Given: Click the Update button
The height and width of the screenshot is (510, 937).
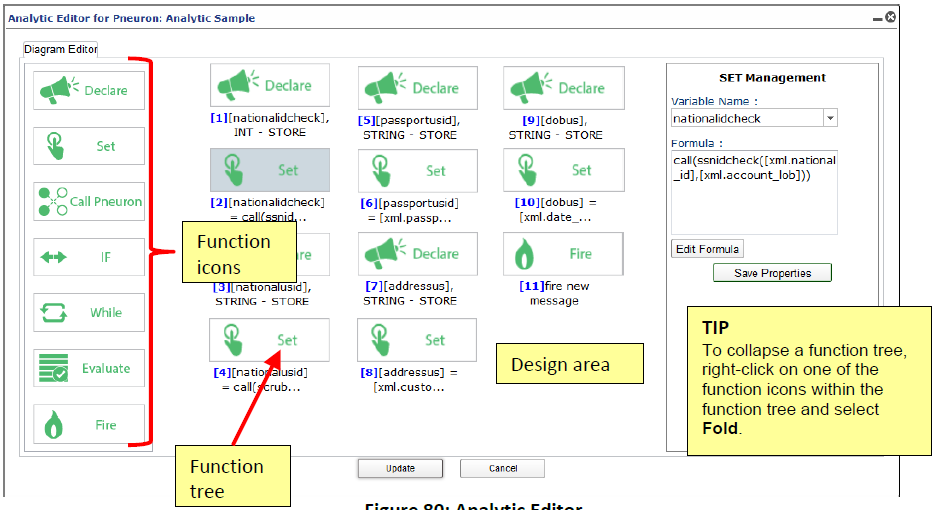Looking at the screenshot, I should pyautogui.click(x=400, y=468).
